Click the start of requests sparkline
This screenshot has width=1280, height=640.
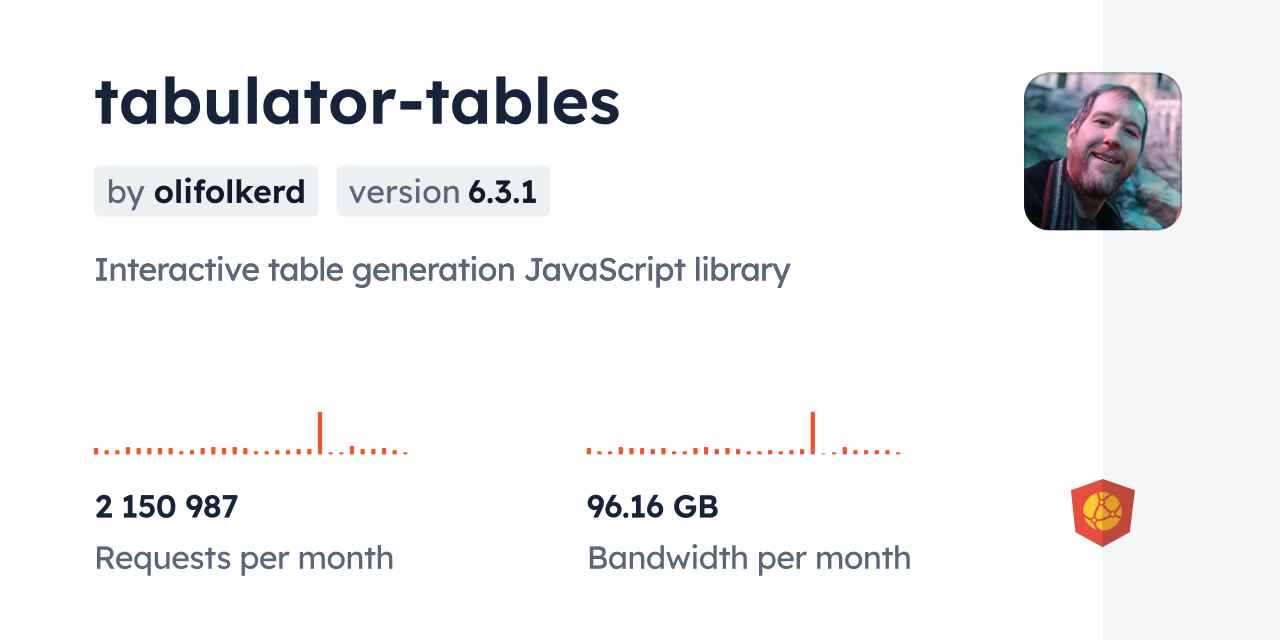[96, 451]
